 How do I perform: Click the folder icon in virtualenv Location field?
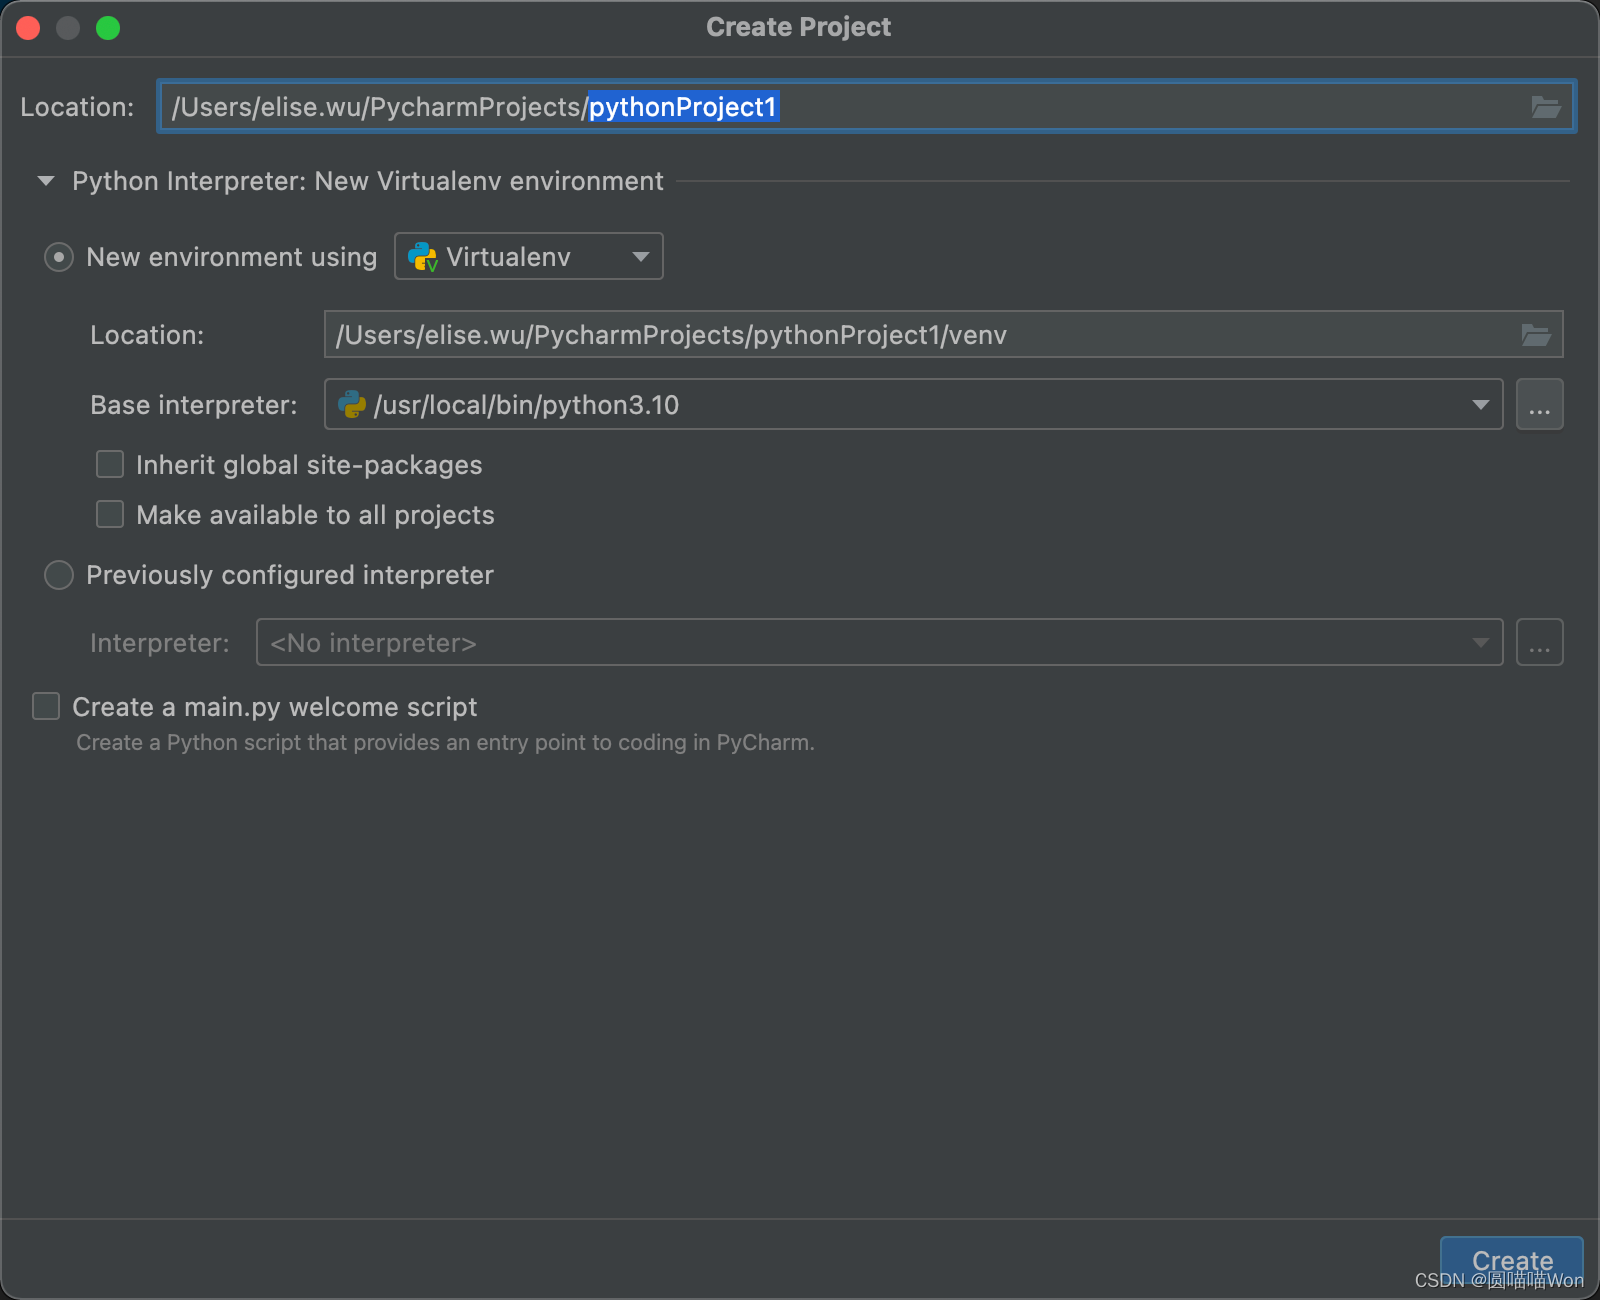1535,335
